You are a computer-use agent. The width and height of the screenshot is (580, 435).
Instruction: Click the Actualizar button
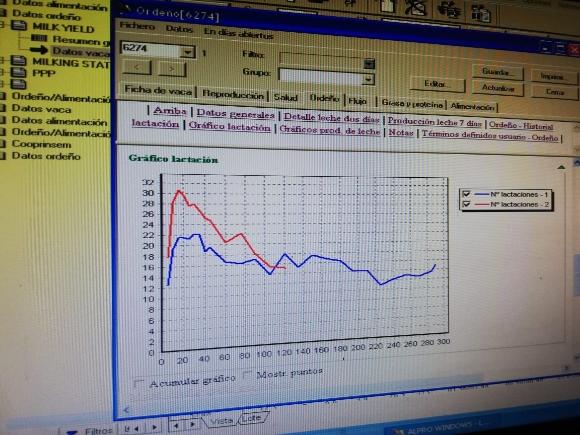pyautogui.click(x=498, y=88)
